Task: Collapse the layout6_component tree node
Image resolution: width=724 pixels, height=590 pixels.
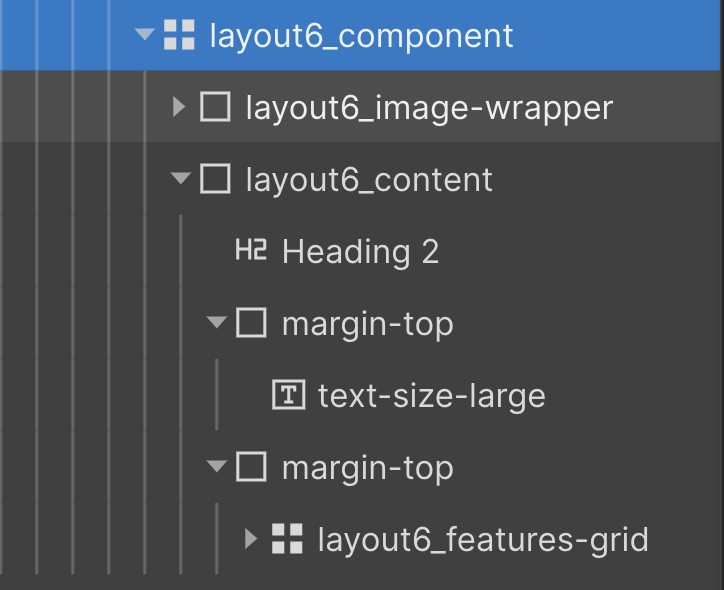Action: click(145, 35)
